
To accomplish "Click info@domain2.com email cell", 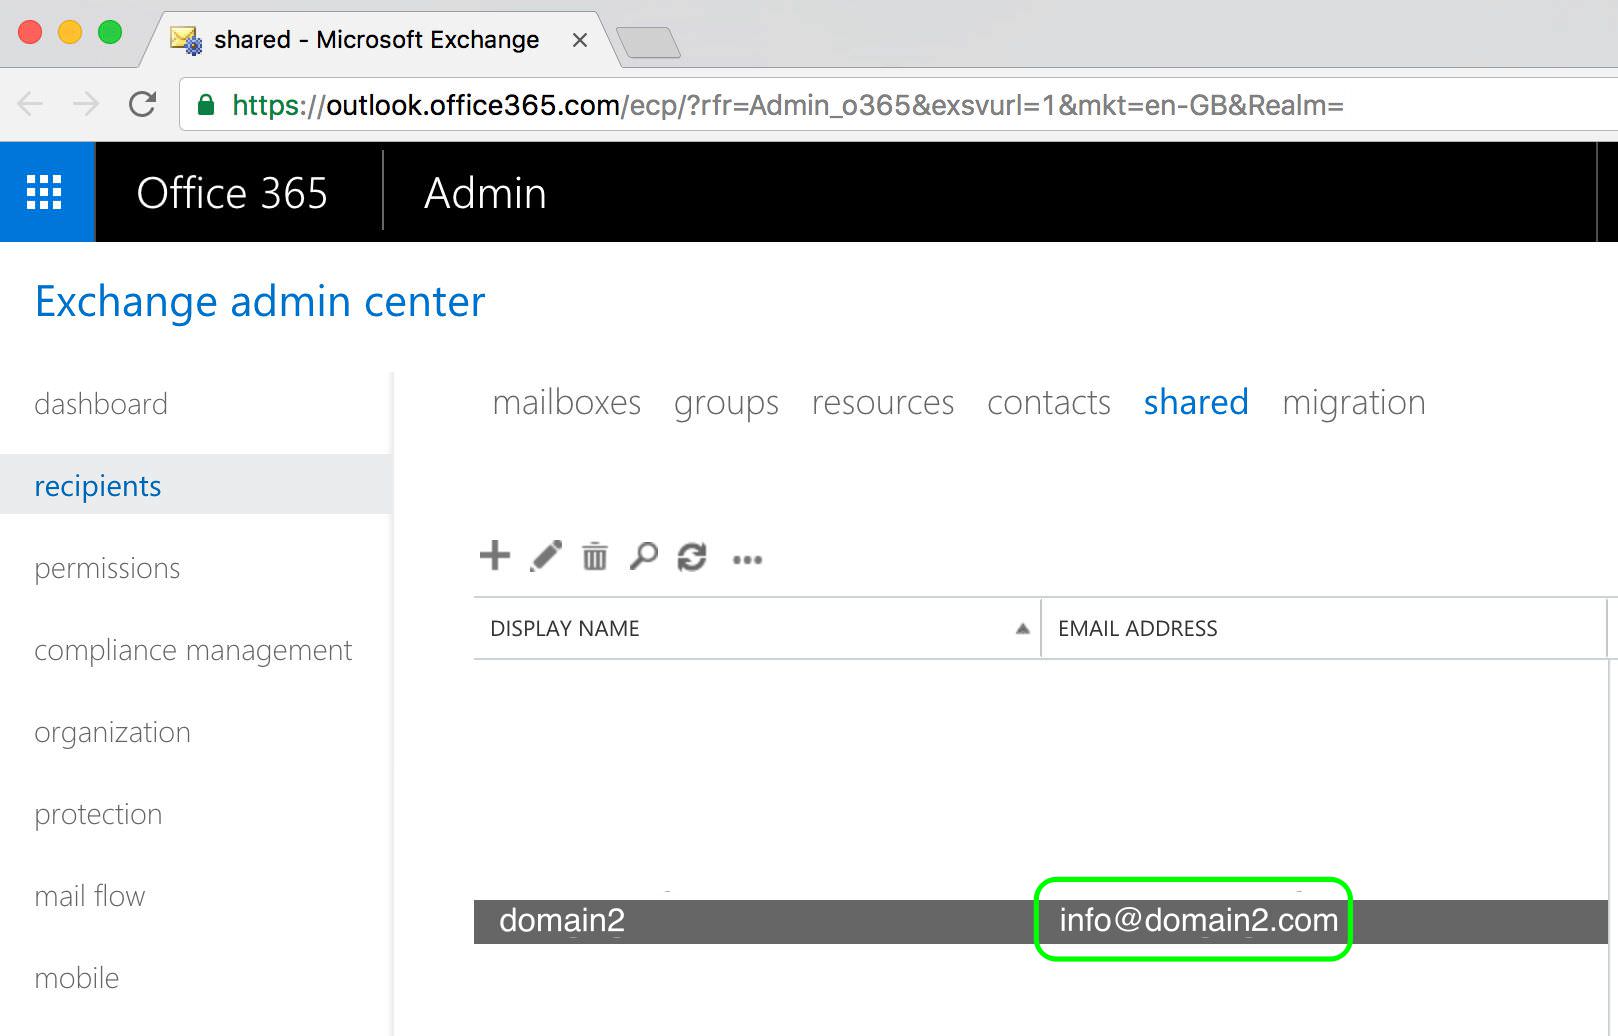I will click(x=1198, y=920).
